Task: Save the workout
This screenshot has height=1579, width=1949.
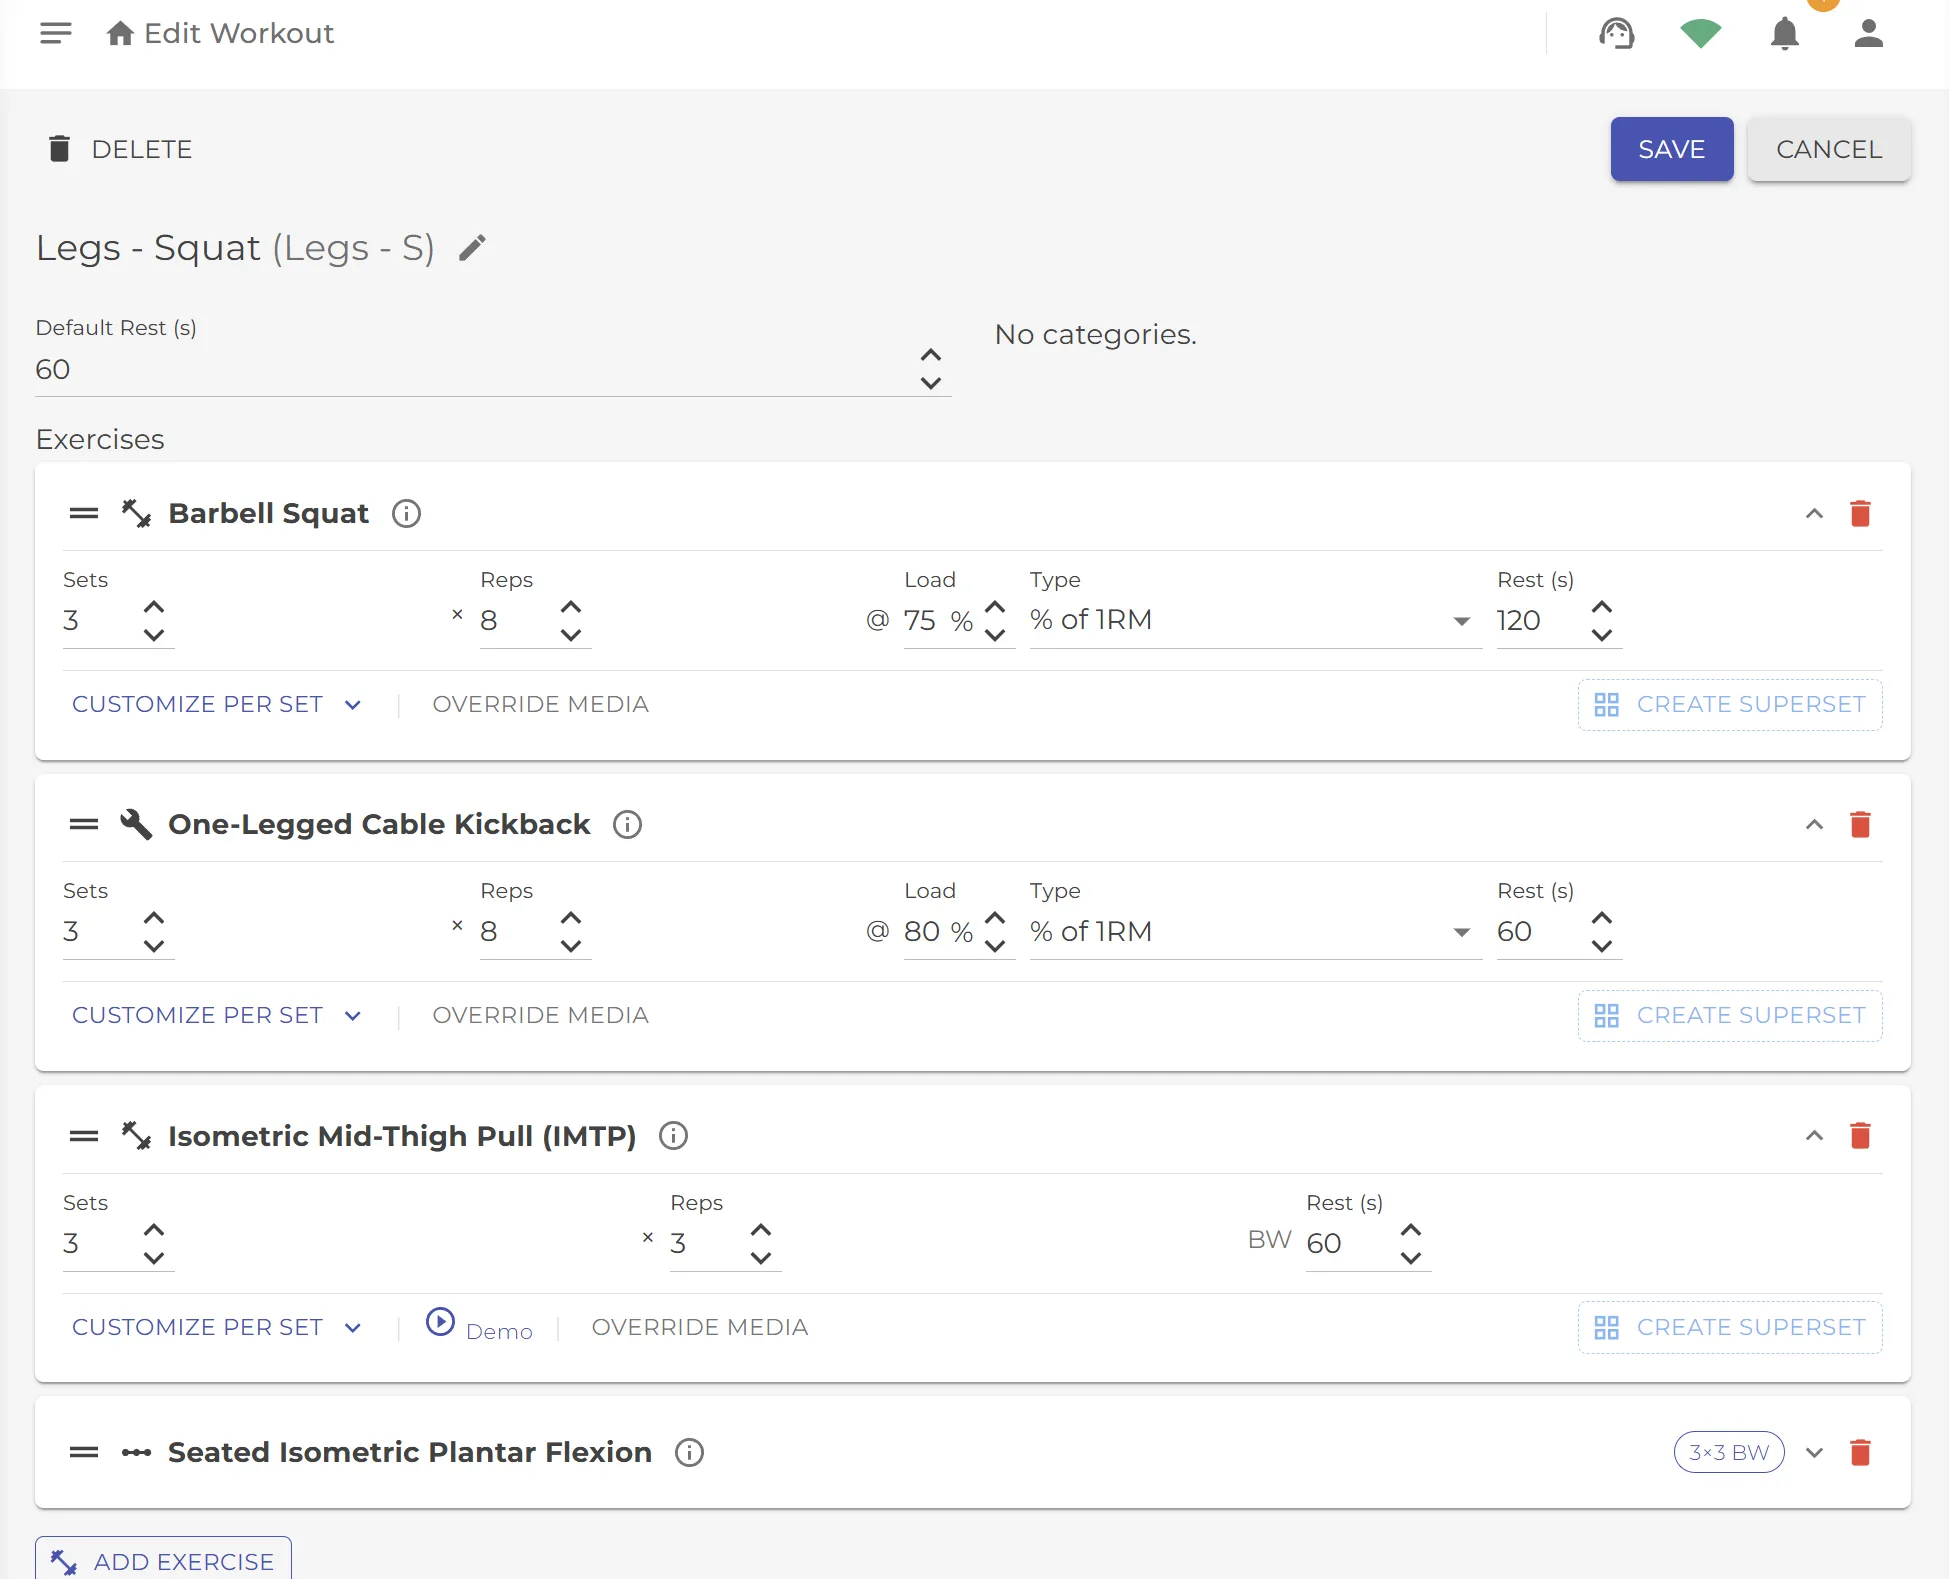Action: tap(1671, 149)
